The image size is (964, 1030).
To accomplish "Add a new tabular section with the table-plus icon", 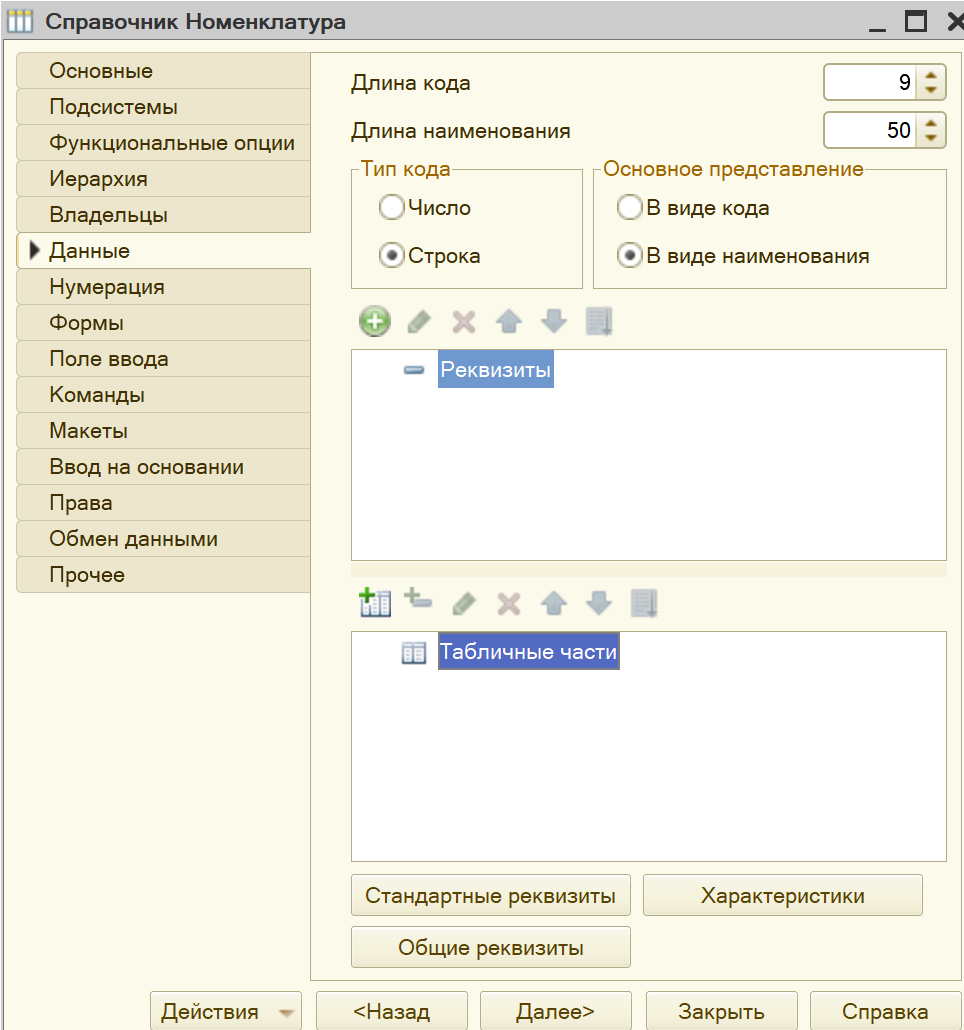I will point(375,602).
